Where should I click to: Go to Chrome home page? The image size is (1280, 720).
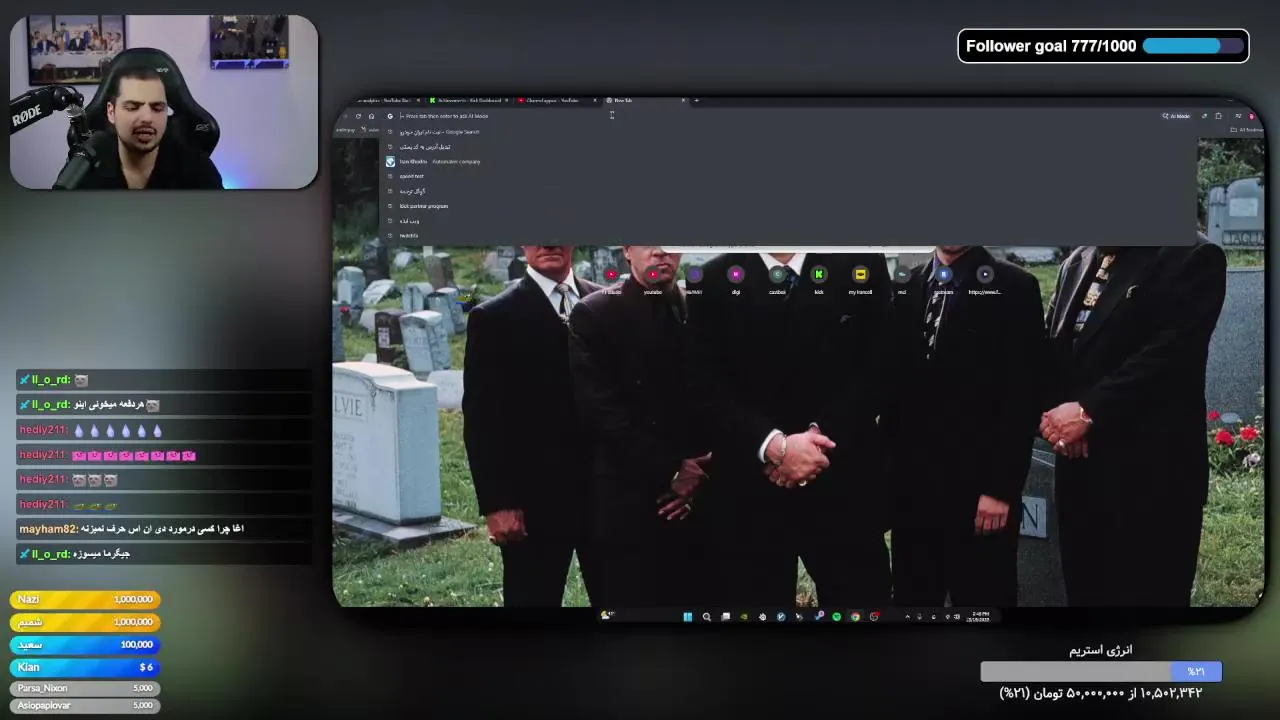point(371,116)
